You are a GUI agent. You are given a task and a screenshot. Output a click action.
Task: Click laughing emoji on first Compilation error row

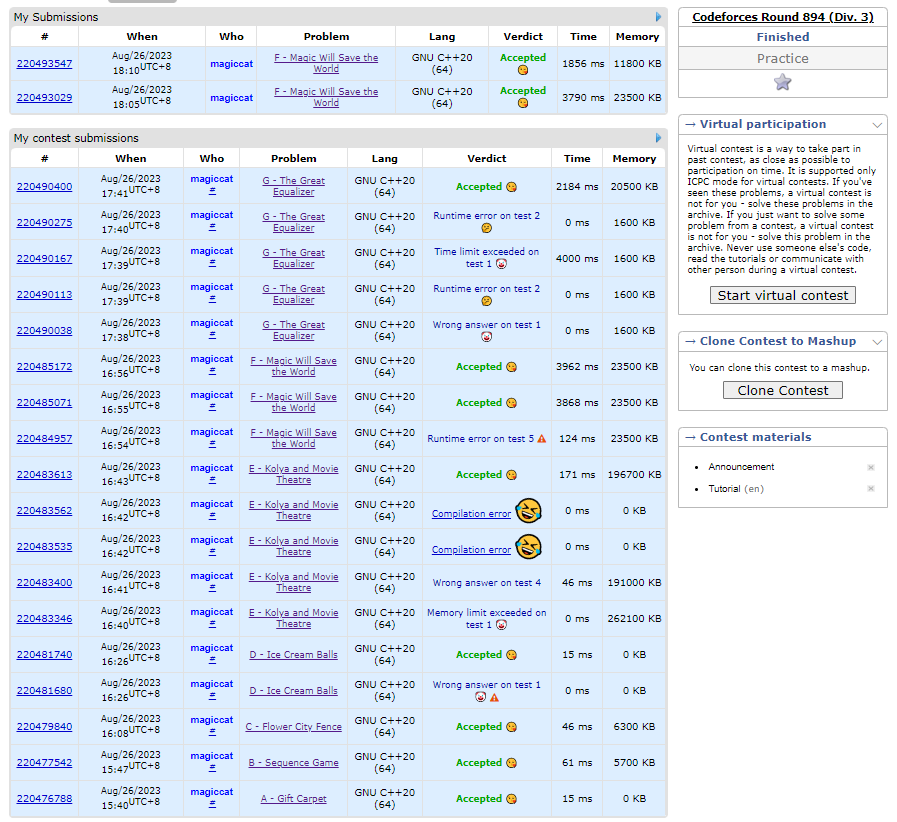[528, 510]
